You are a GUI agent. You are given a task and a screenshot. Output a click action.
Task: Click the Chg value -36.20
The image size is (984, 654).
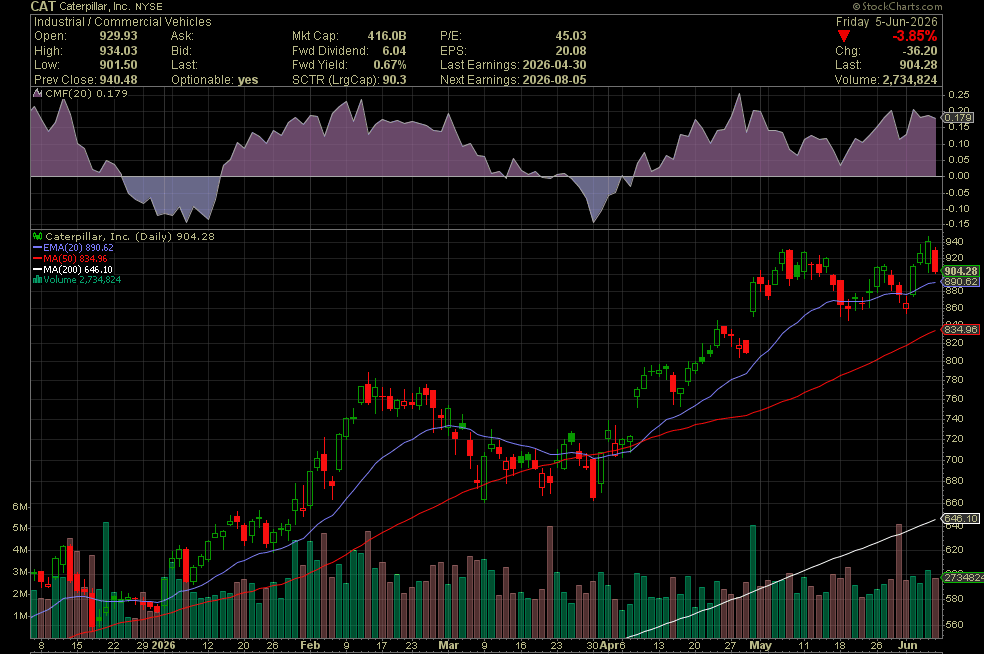919,51
